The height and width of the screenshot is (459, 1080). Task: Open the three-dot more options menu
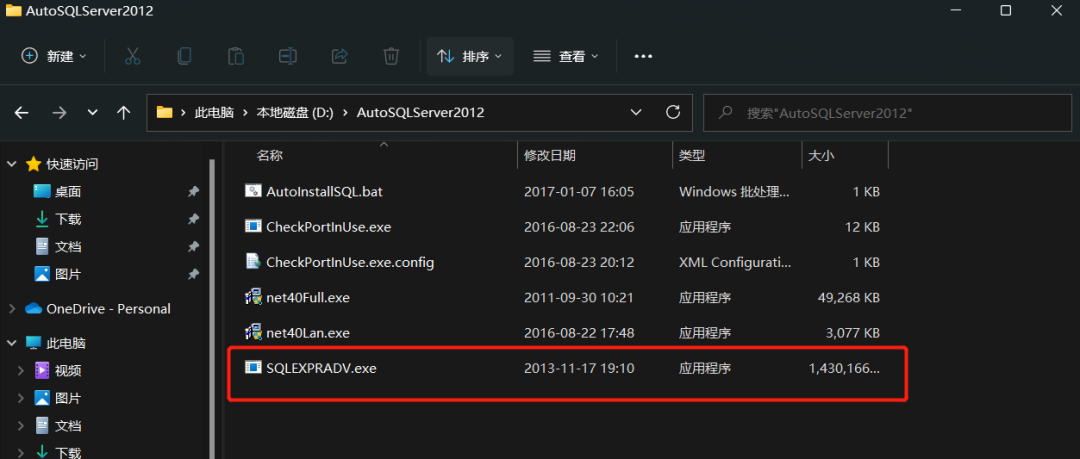pyautogui.click(x=643, y=57)
